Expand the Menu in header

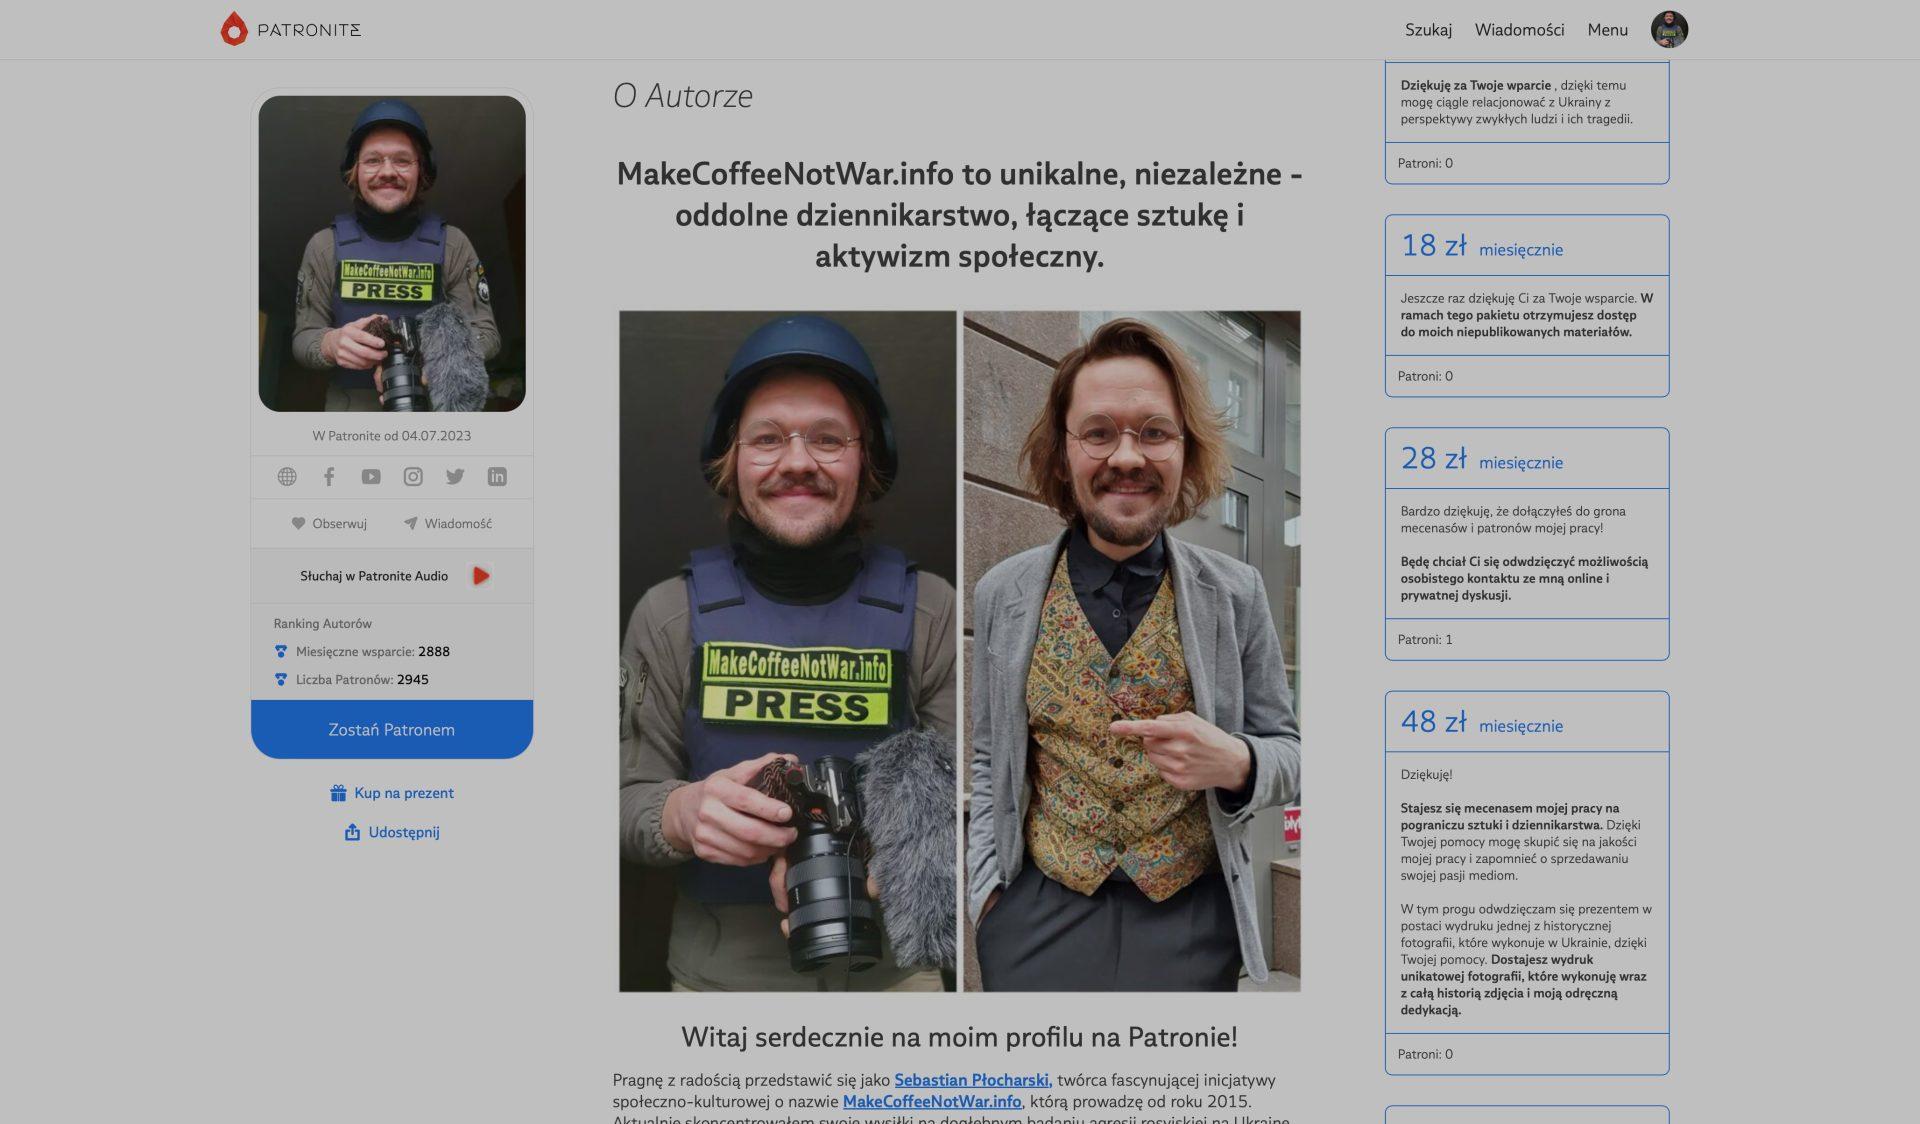(x=1607, y=30)
